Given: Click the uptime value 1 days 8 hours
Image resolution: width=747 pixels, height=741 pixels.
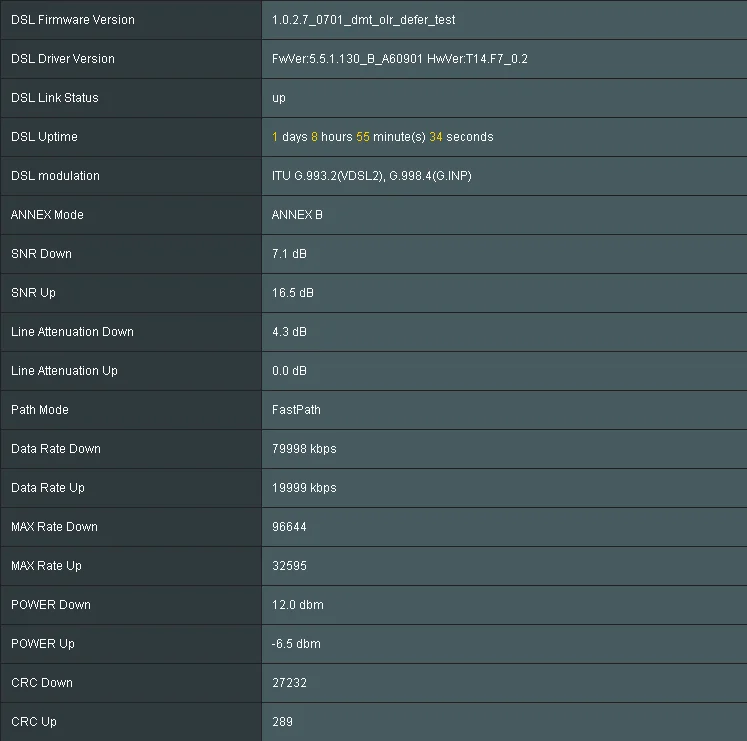Looking at the screenshot, I should 312,137.
